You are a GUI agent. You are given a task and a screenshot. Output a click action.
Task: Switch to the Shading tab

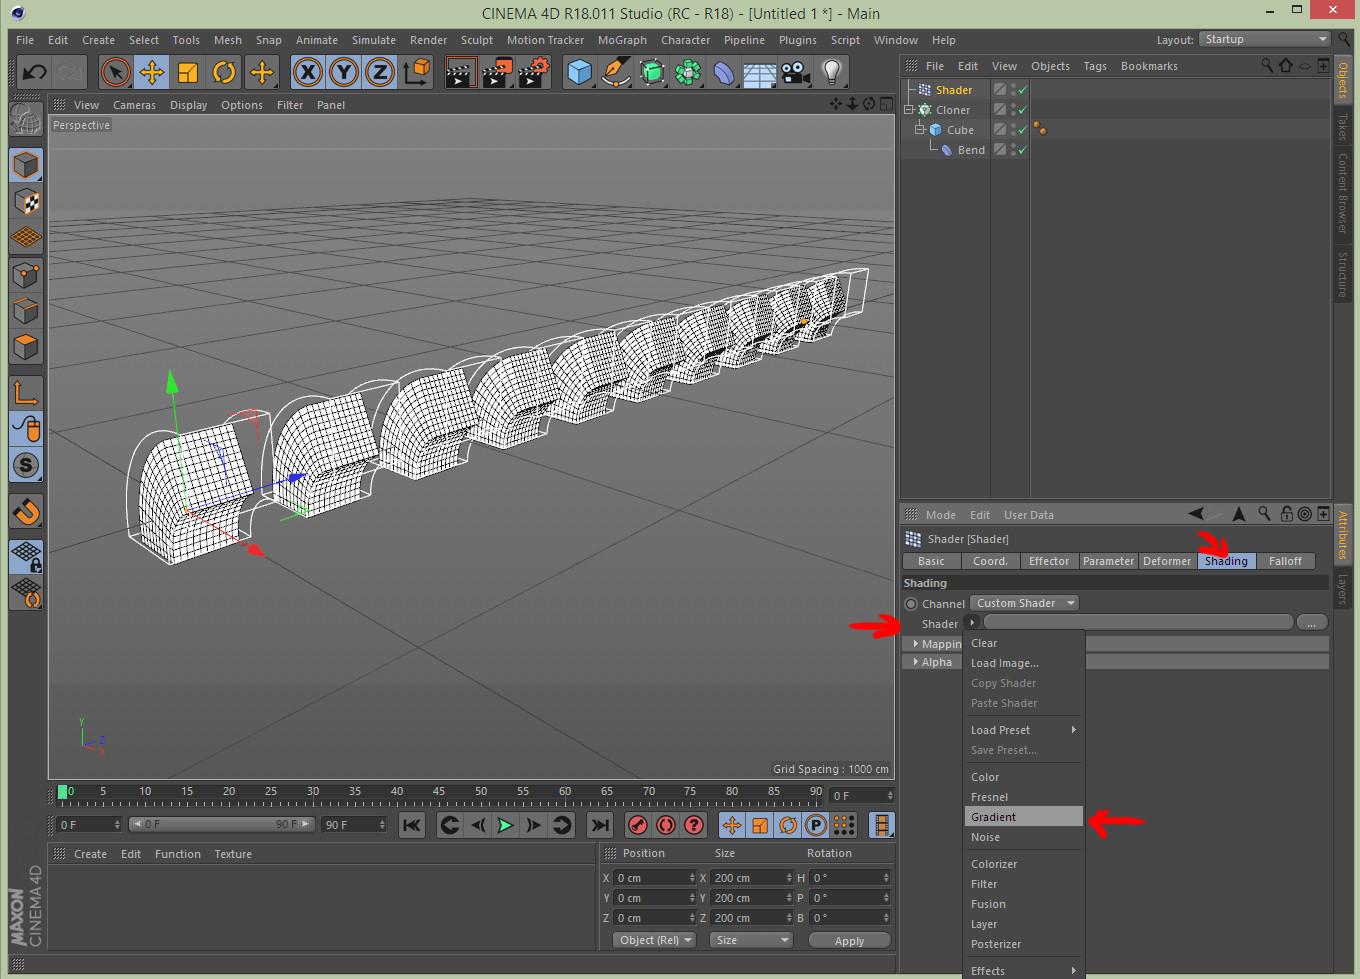(x=1226, y=561)
